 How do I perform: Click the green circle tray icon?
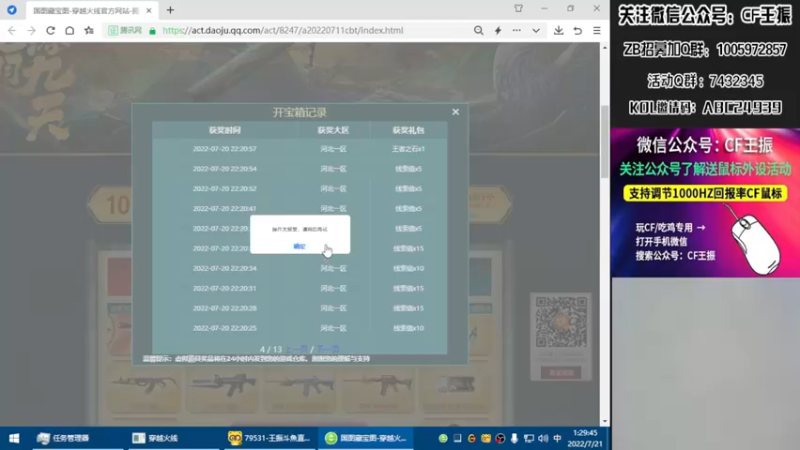pos(443,438)
